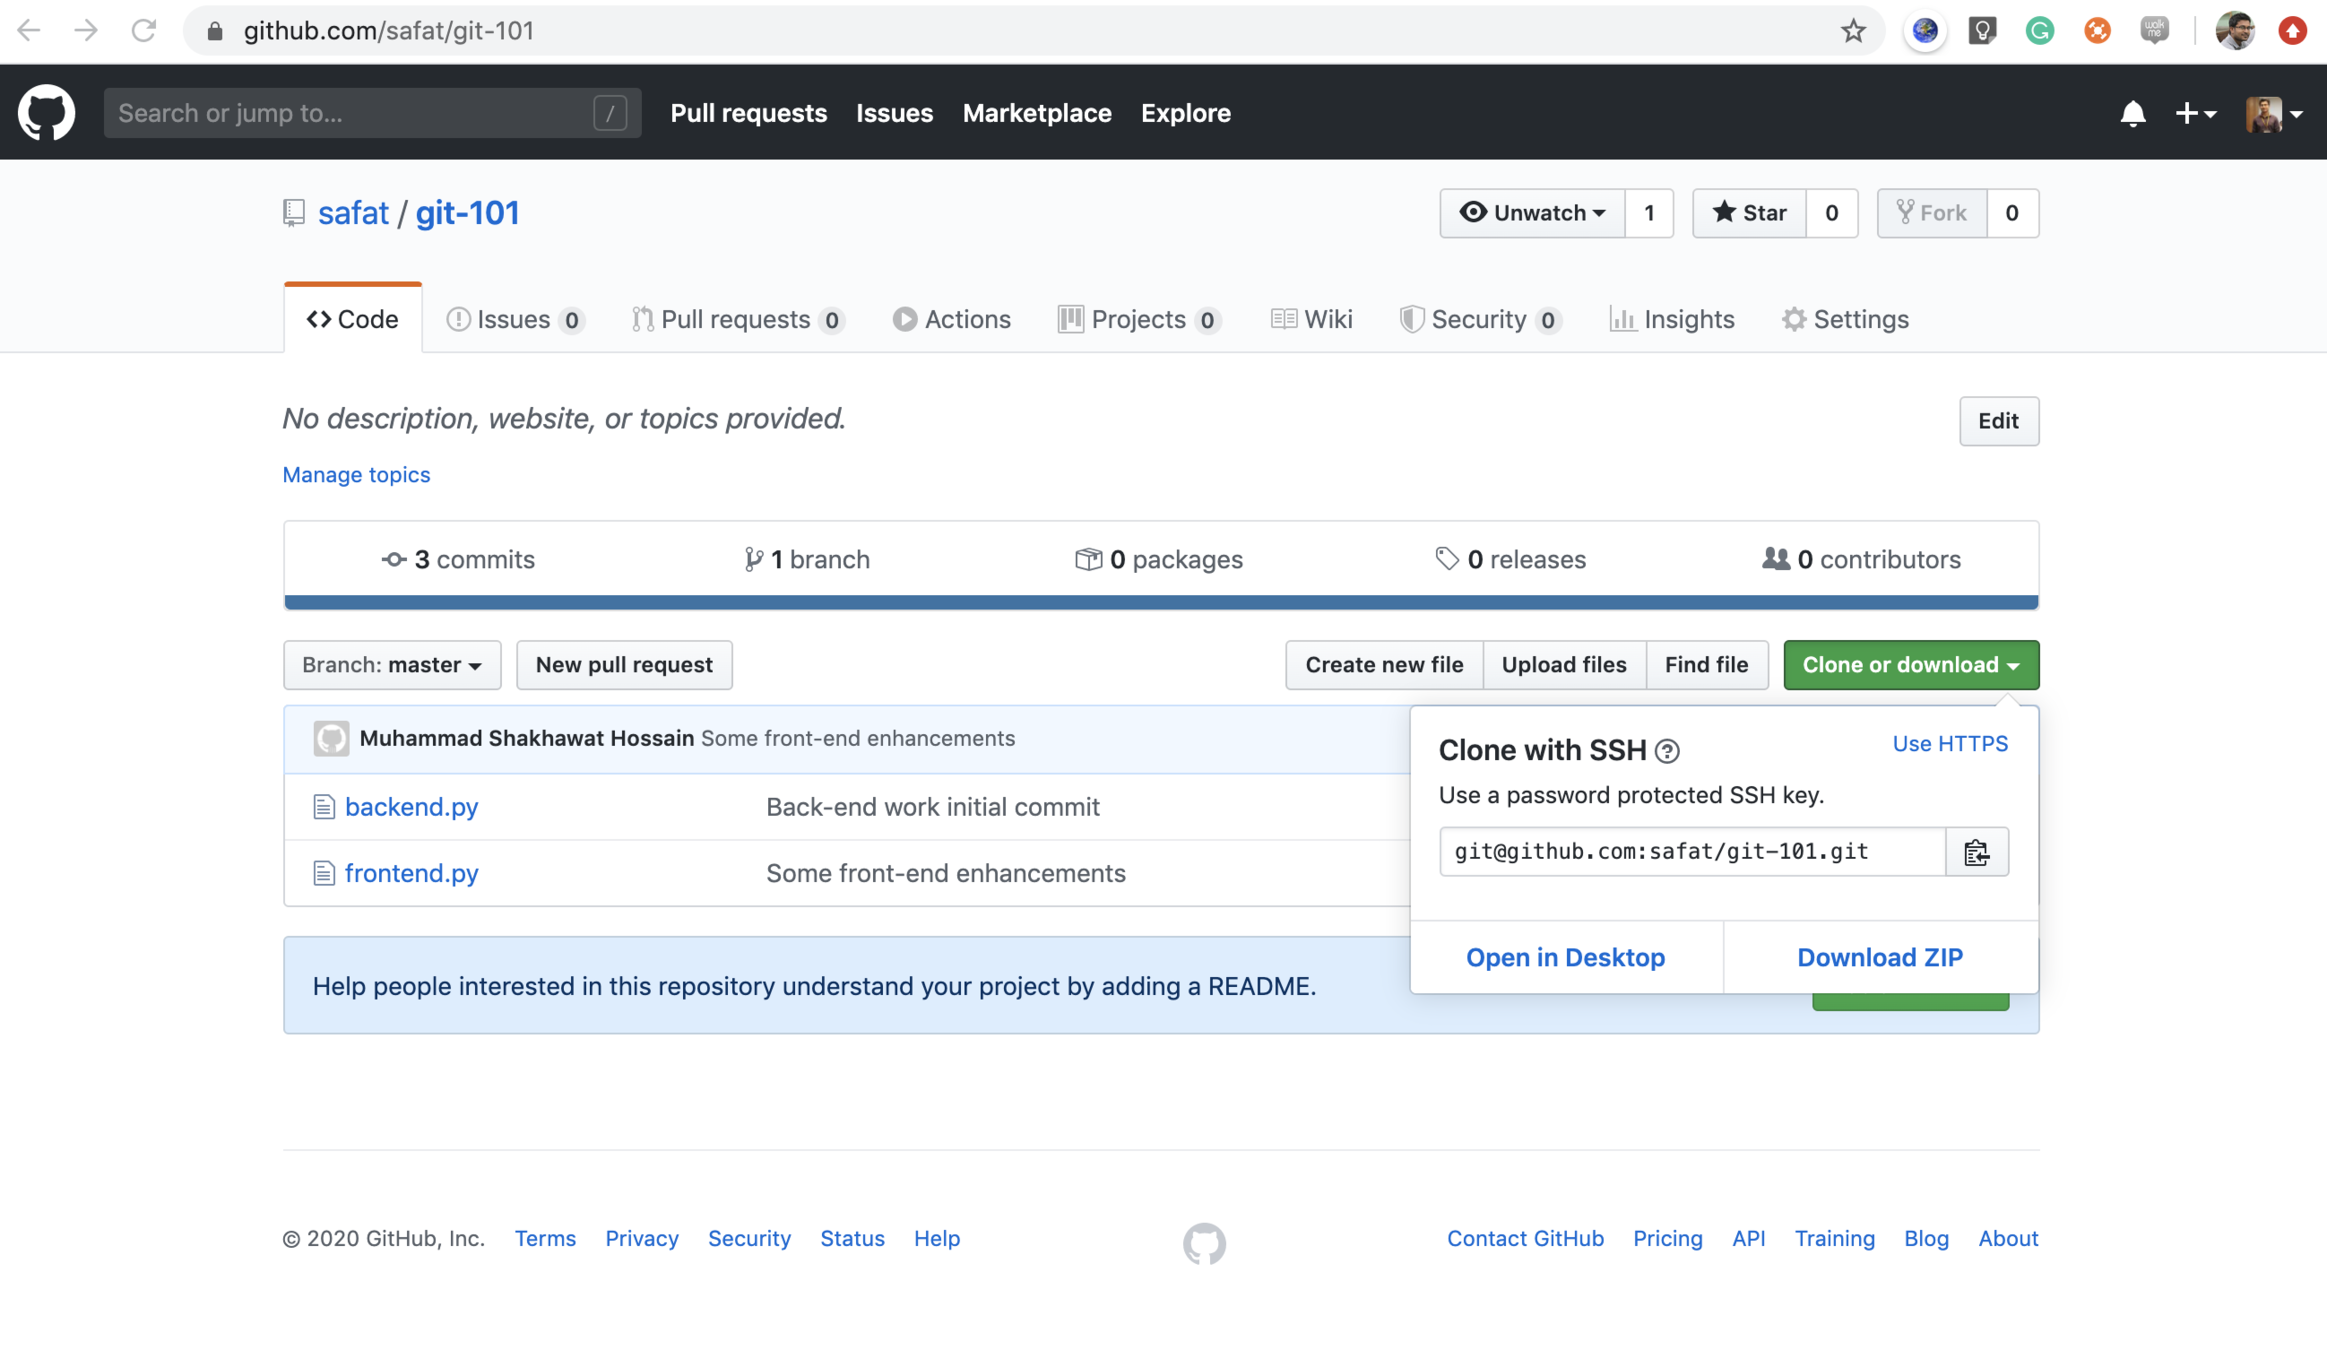
Task: Click the help icon beside Clone with SSH
Action: (x=1667, y=751)
